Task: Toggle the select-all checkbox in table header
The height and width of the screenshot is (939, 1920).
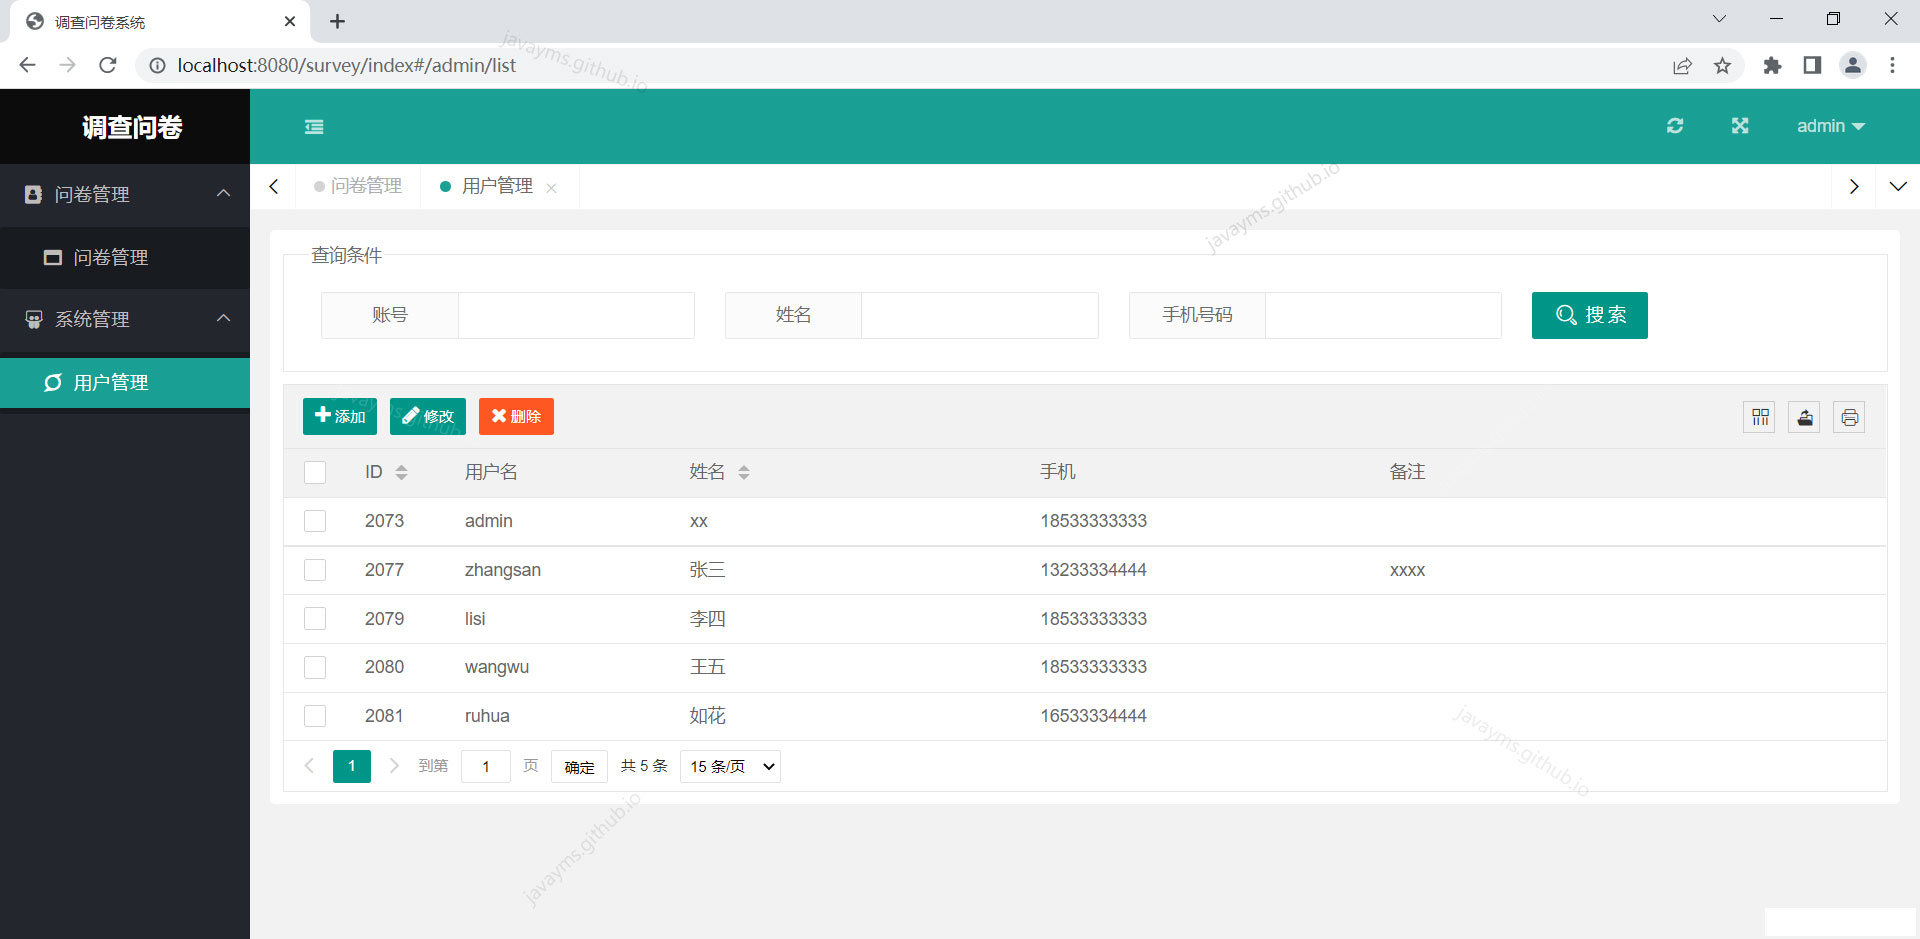Action: (315, 471)
